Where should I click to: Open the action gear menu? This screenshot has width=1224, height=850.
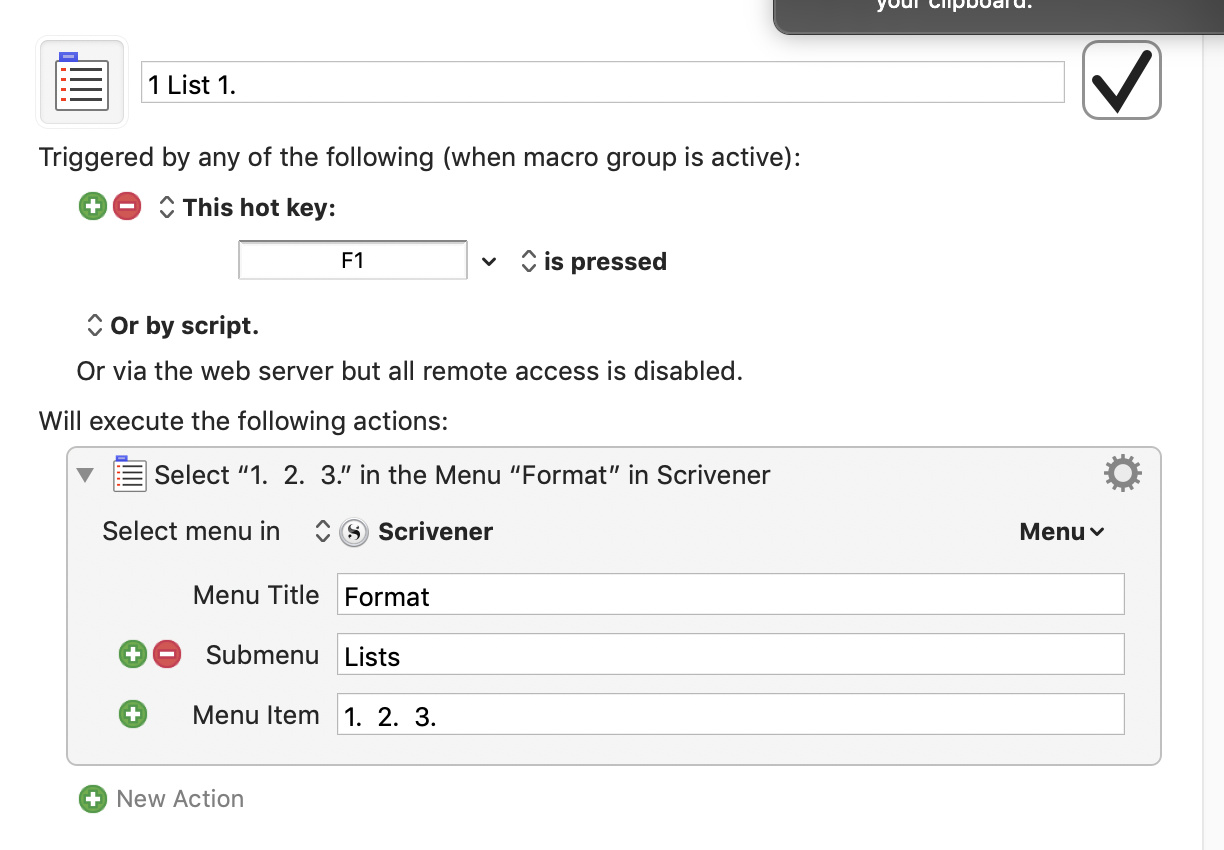click(x=1122, y=473)
